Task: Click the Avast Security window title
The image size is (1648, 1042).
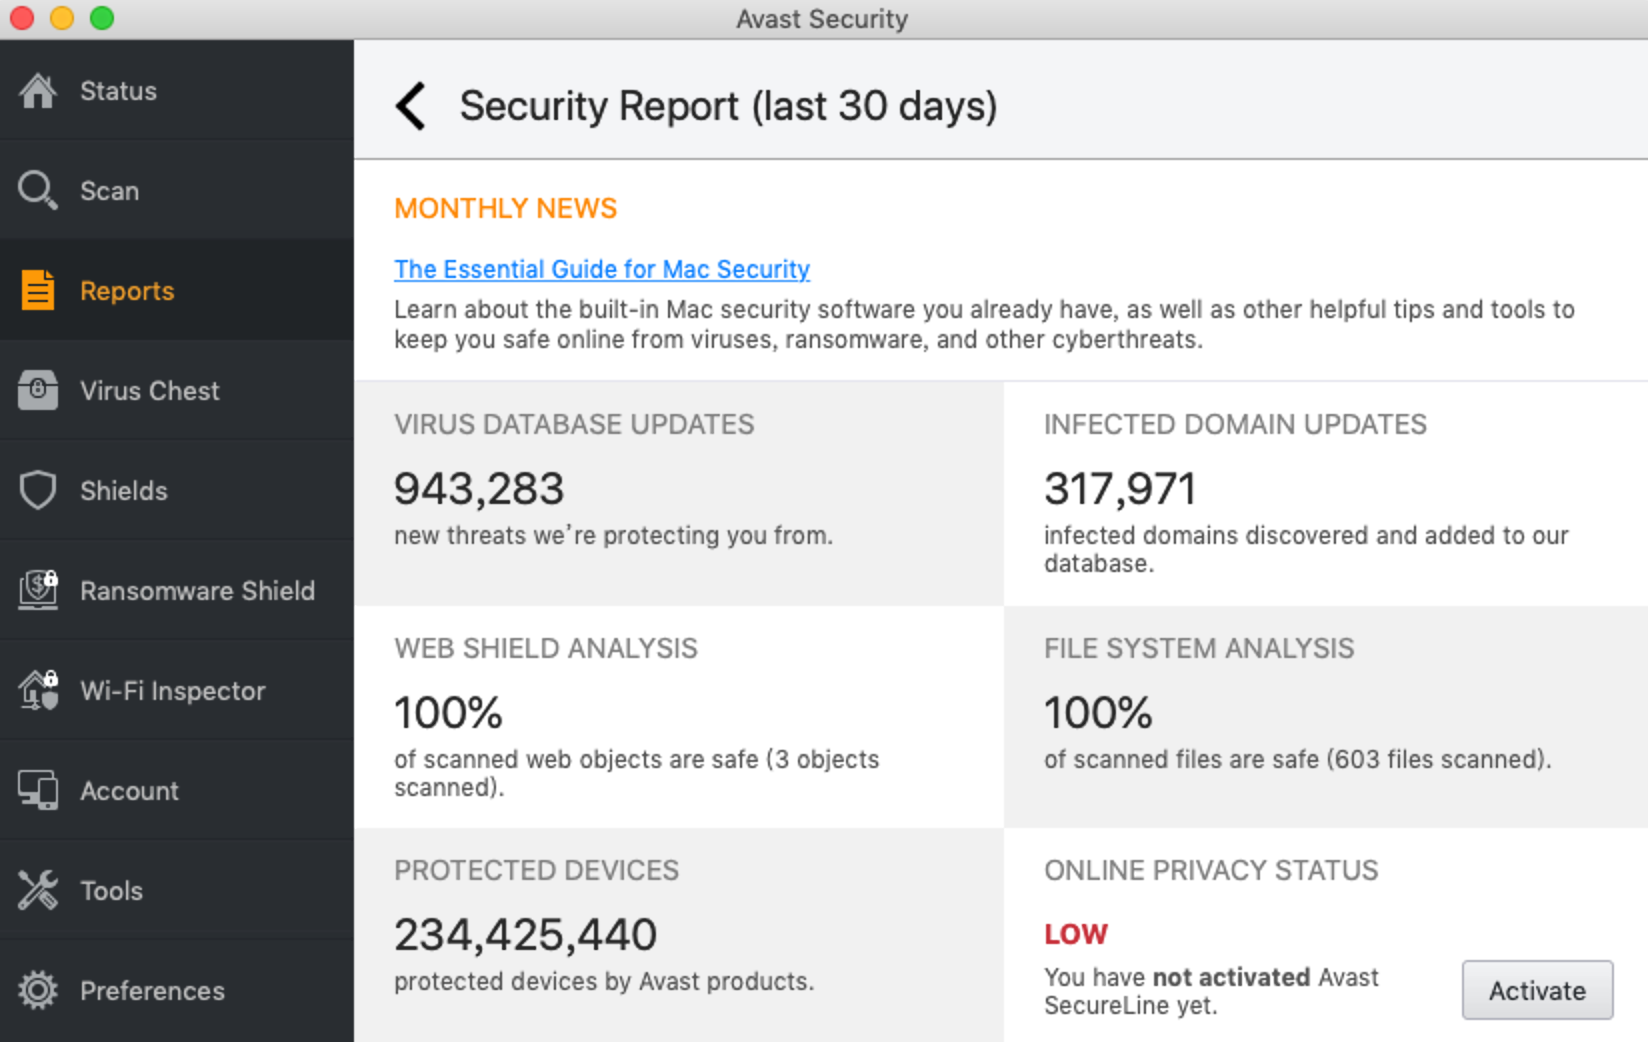Action: [822, 19]
